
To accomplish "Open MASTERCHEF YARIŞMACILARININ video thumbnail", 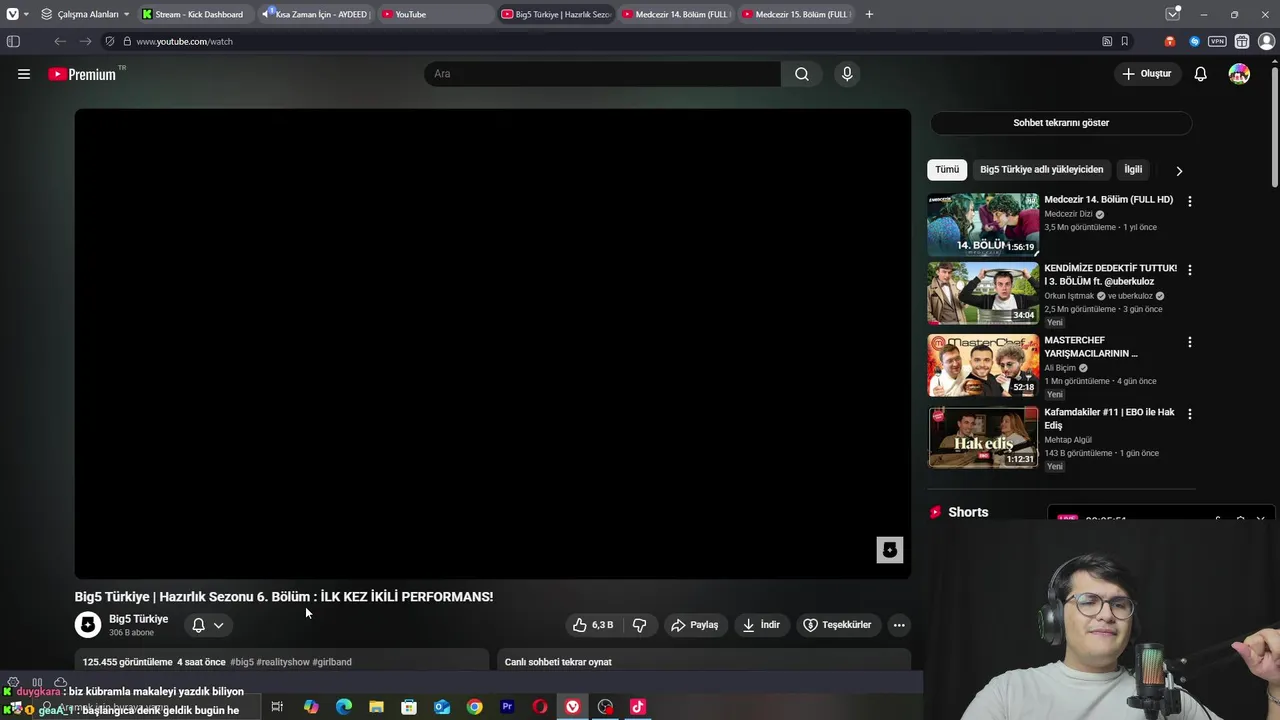I will [983, 366].
